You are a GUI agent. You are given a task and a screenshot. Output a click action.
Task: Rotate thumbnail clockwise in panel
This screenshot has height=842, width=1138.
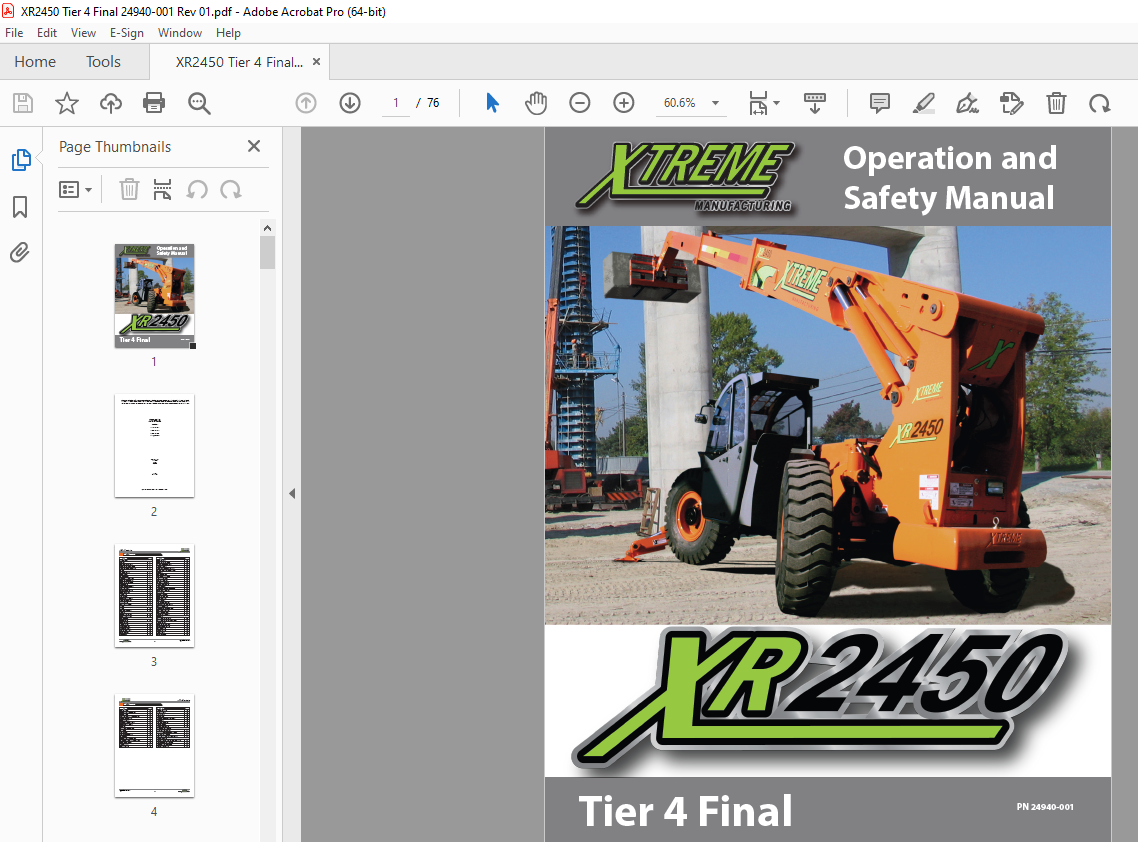click(231, 189)
